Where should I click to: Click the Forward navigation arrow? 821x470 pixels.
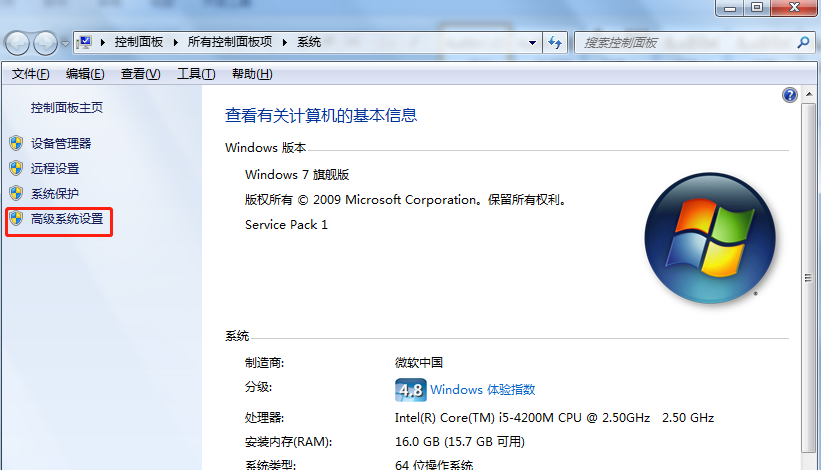pos(46,43)
